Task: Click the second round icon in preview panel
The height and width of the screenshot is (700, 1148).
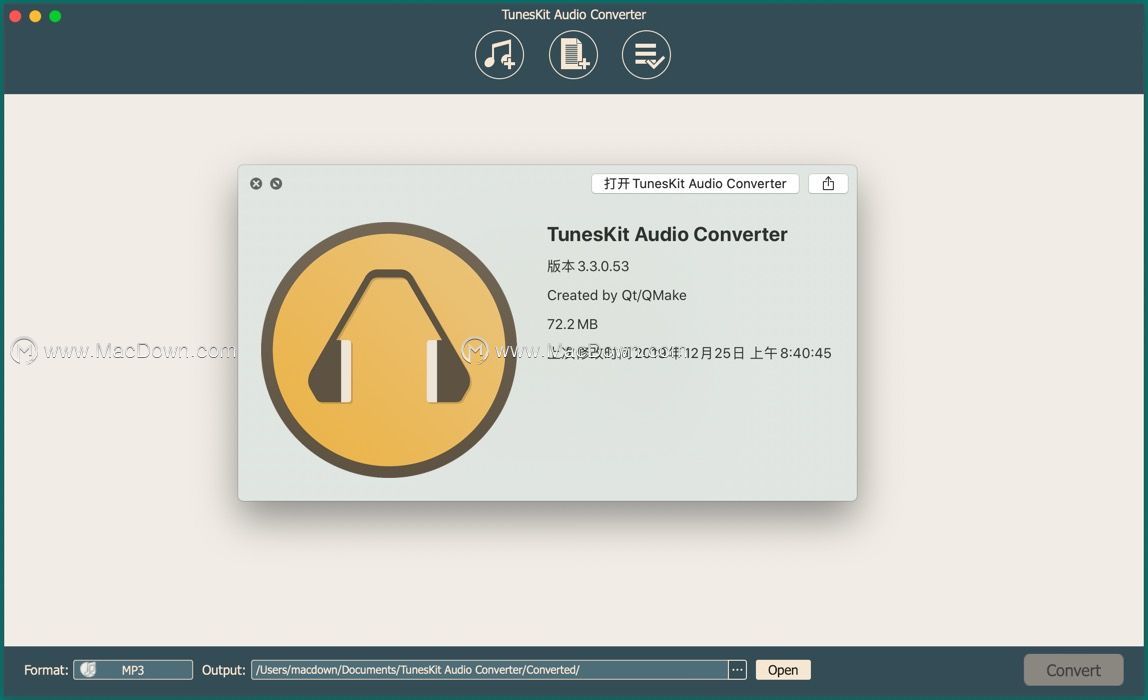Action: tap(276, 184)
